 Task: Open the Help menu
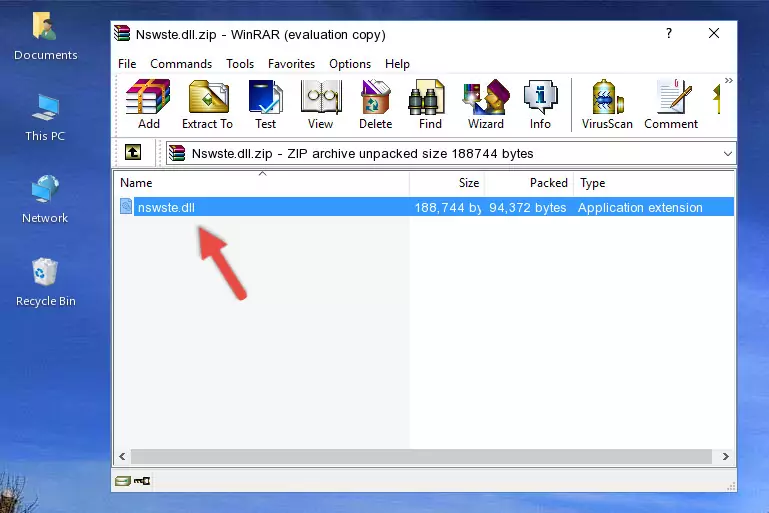397,64
